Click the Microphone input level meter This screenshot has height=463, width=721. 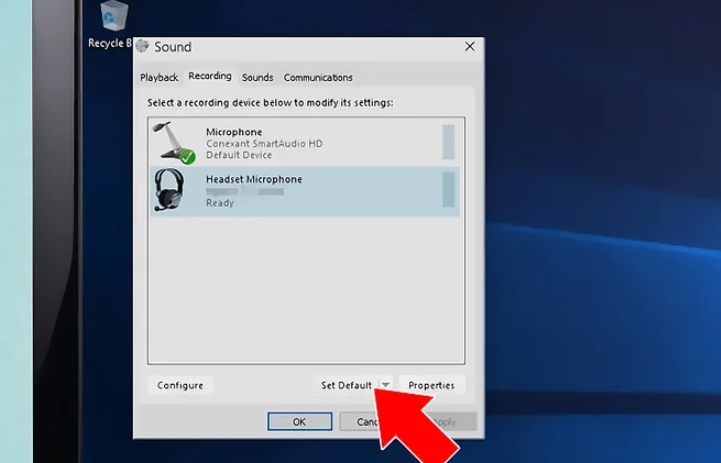click(448, 142)
